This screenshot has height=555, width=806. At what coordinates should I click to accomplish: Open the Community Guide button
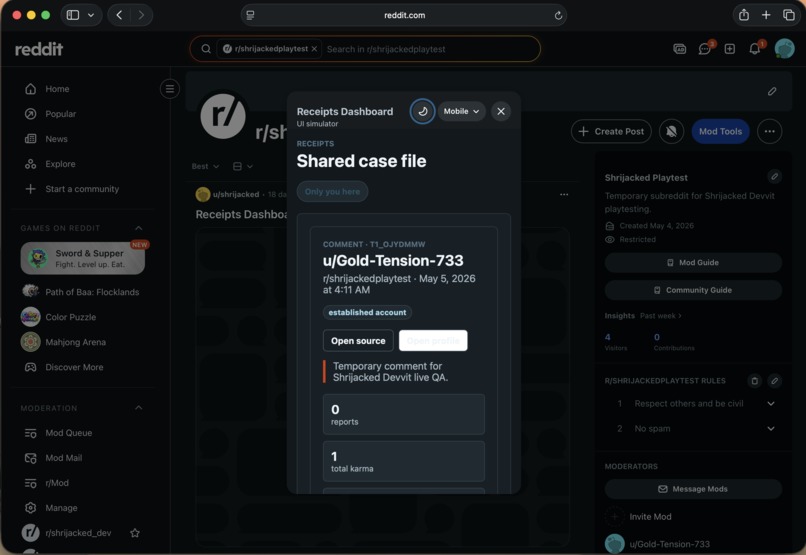click(x=693, y=290)
